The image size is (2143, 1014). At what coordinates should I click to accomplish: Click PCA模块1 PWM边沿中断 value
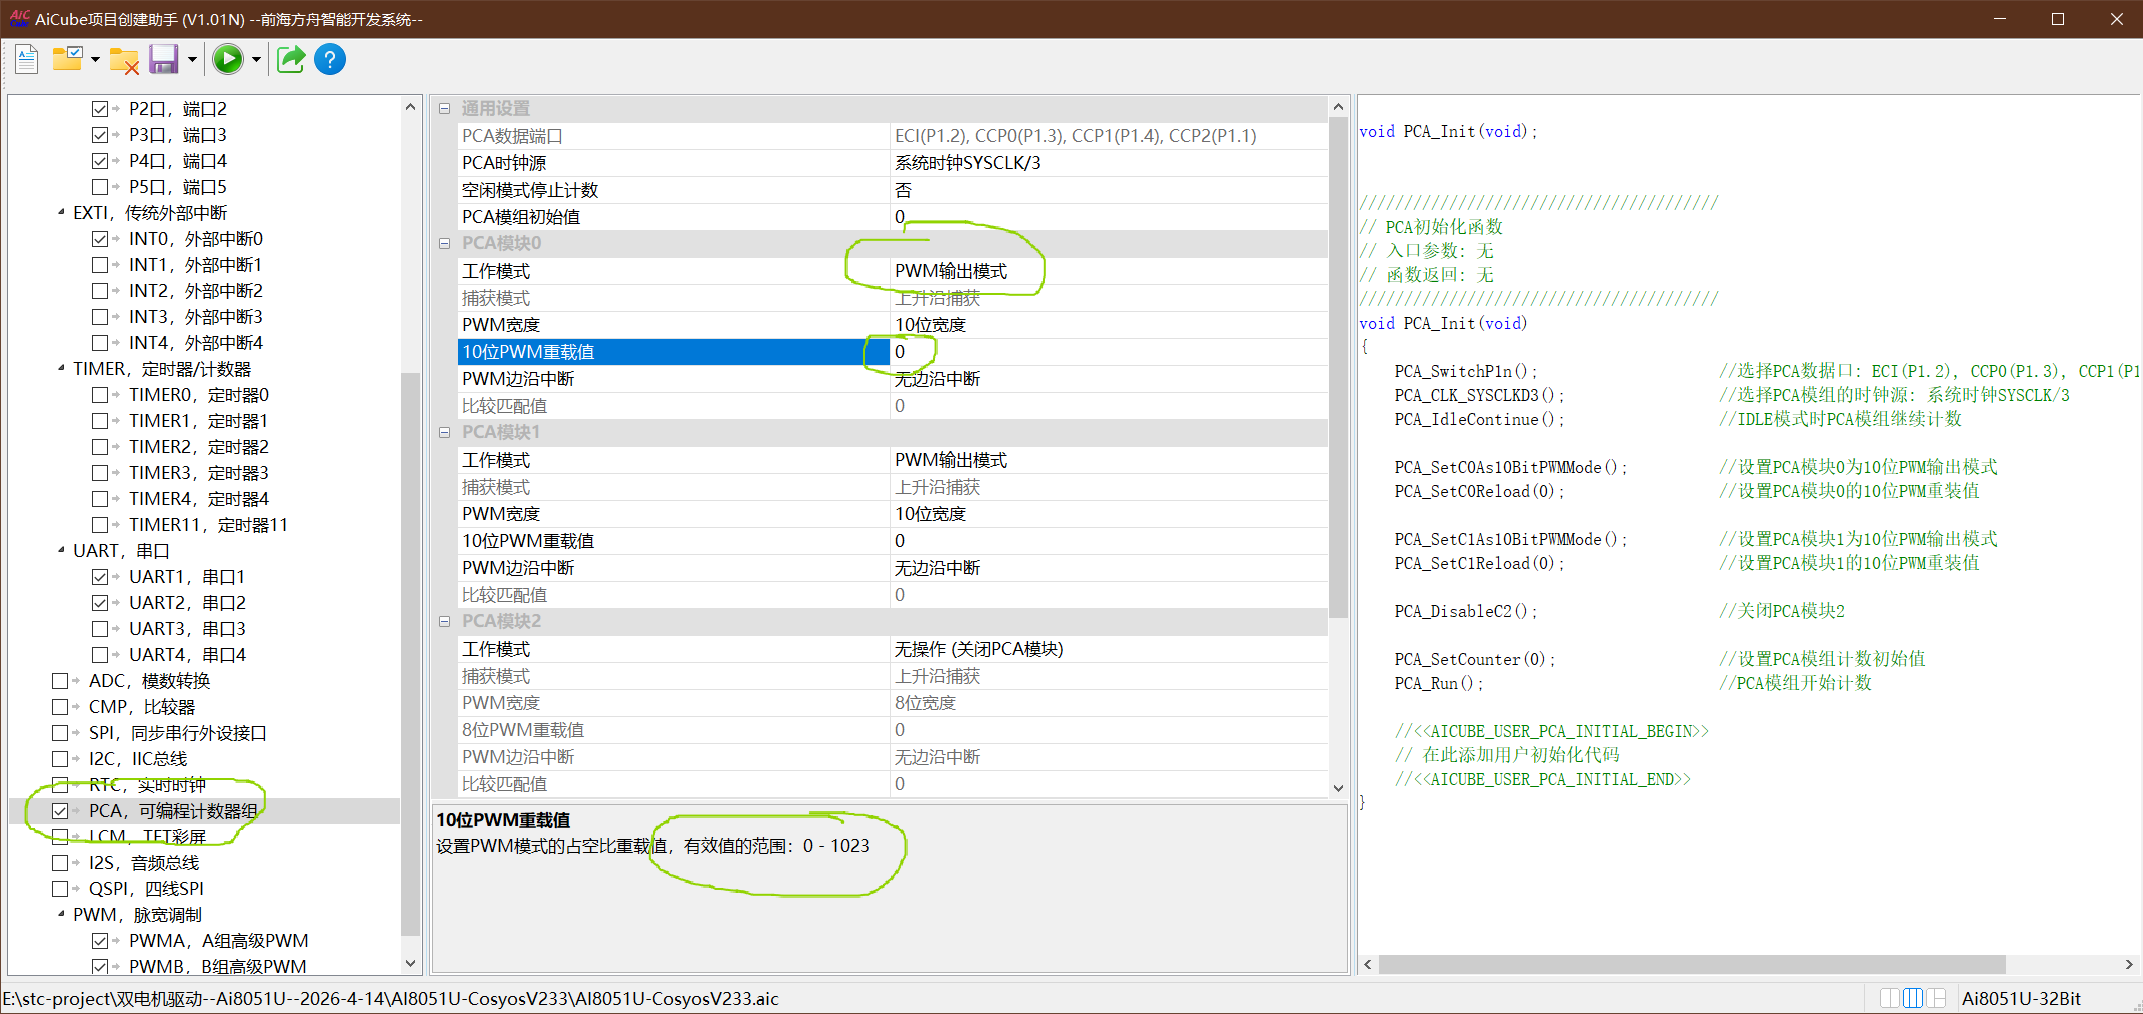1109,568
